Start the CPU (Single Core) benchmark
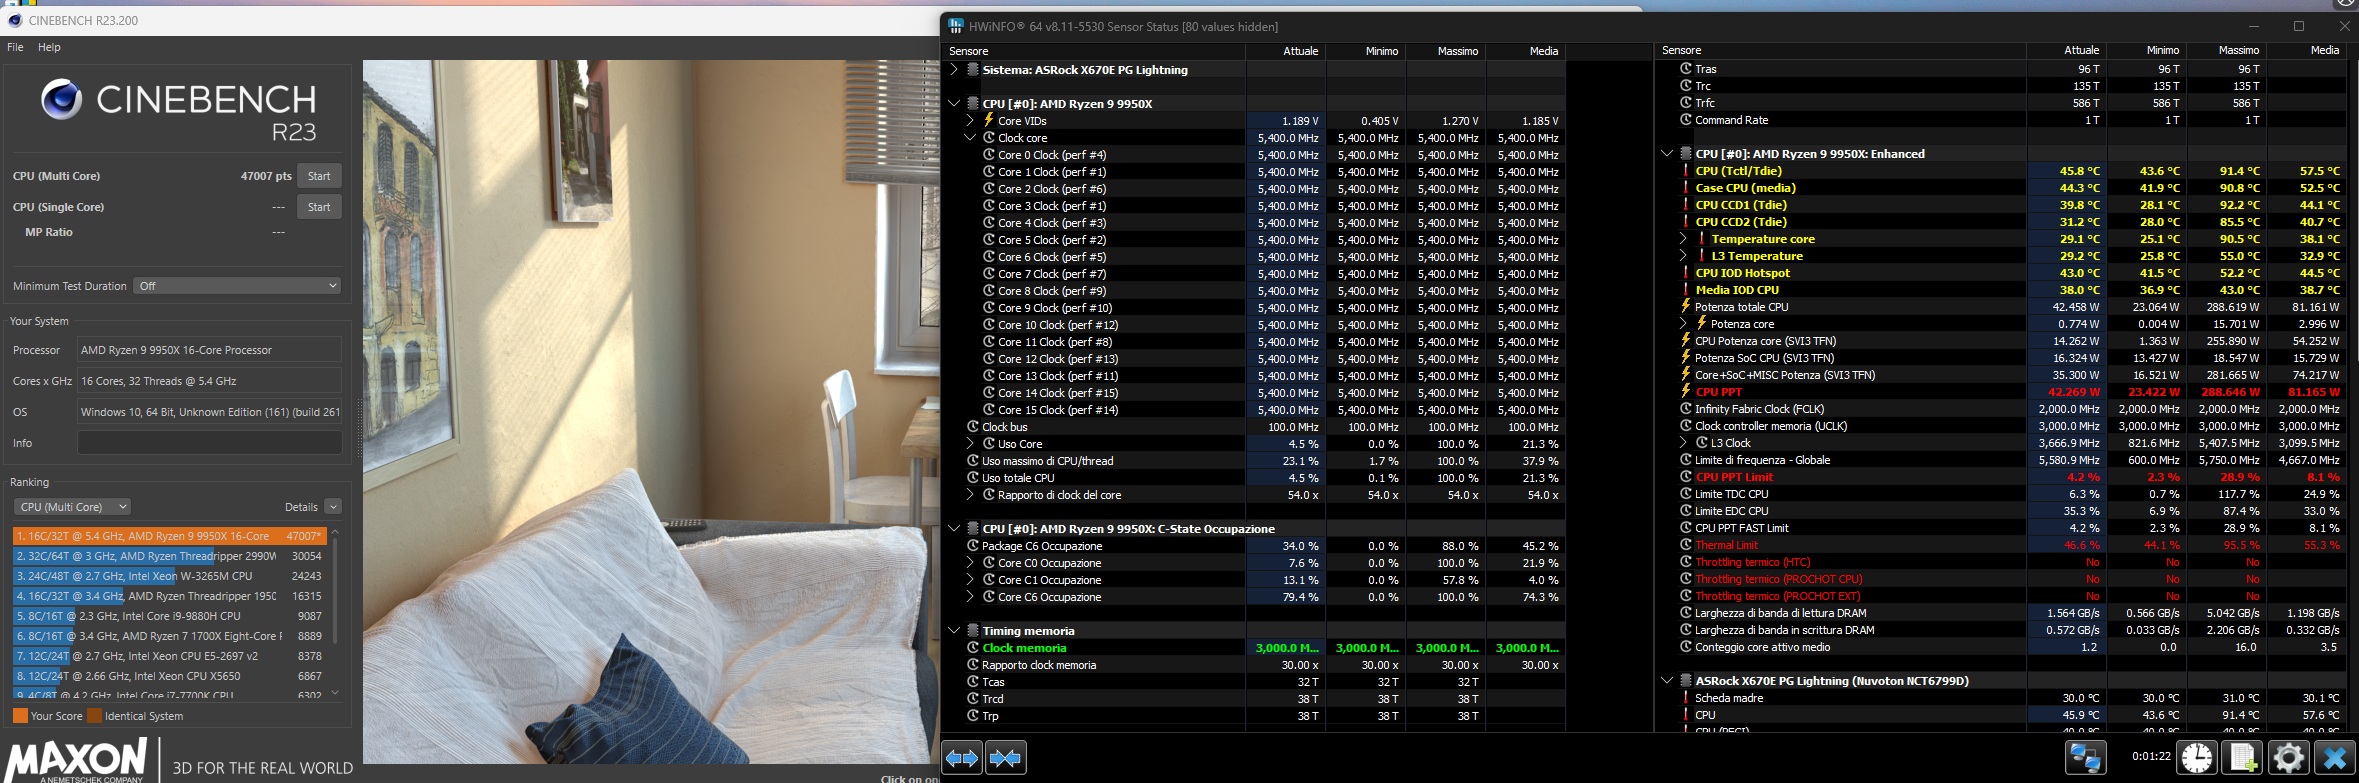2359x783 pixels. 319,207
